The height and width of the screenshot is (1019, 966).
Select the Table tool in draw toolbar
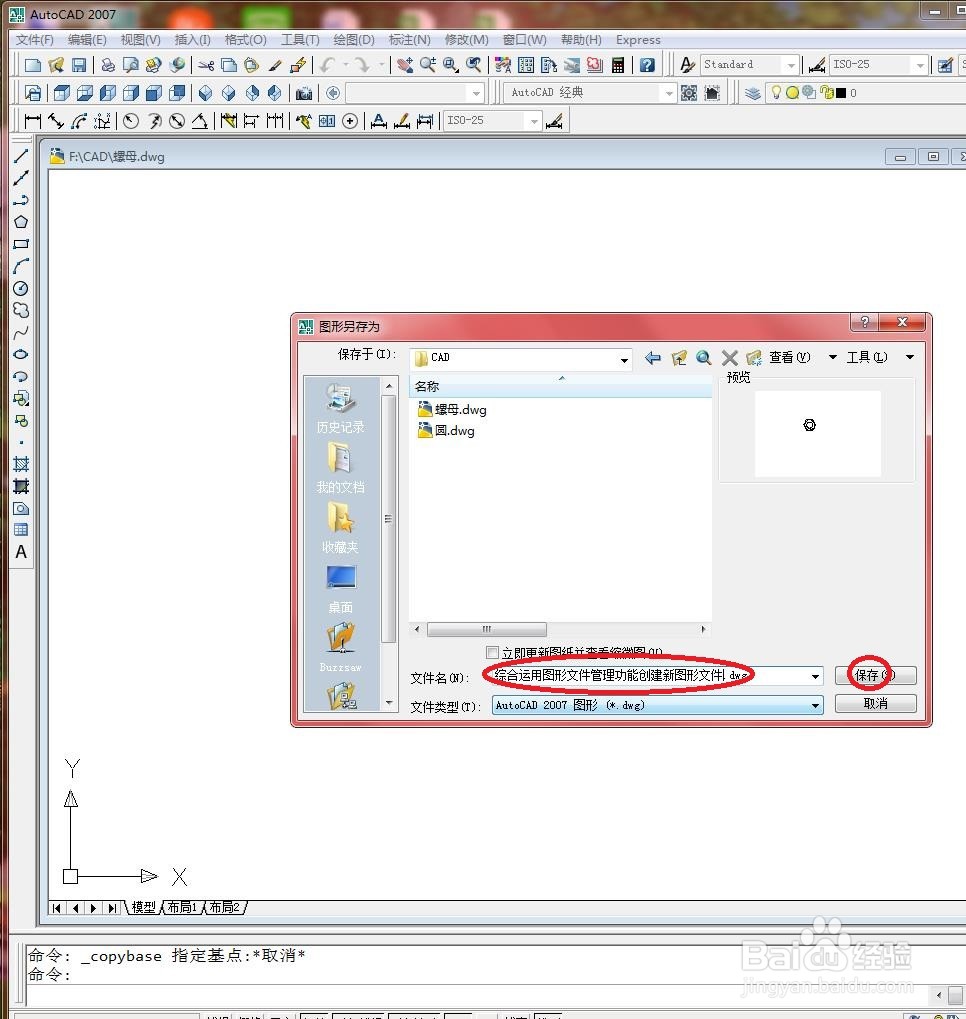(21, 530)
